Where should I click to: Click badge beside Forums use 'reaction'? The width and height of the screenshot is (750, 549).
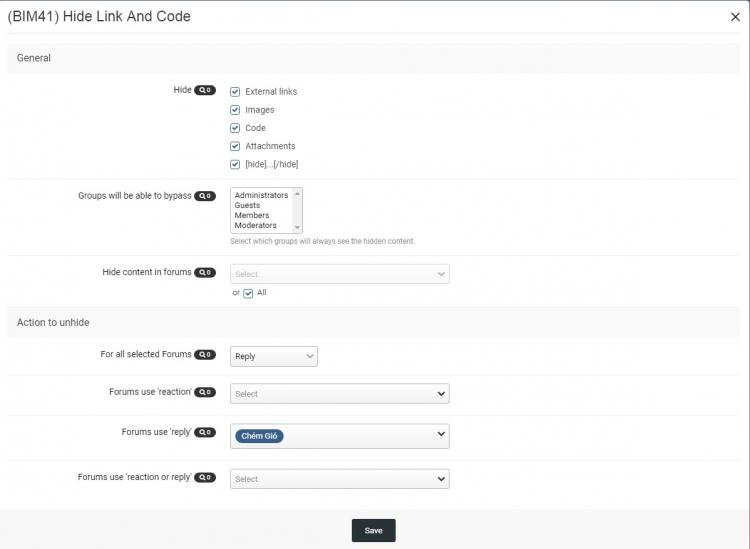click(205, 392)
